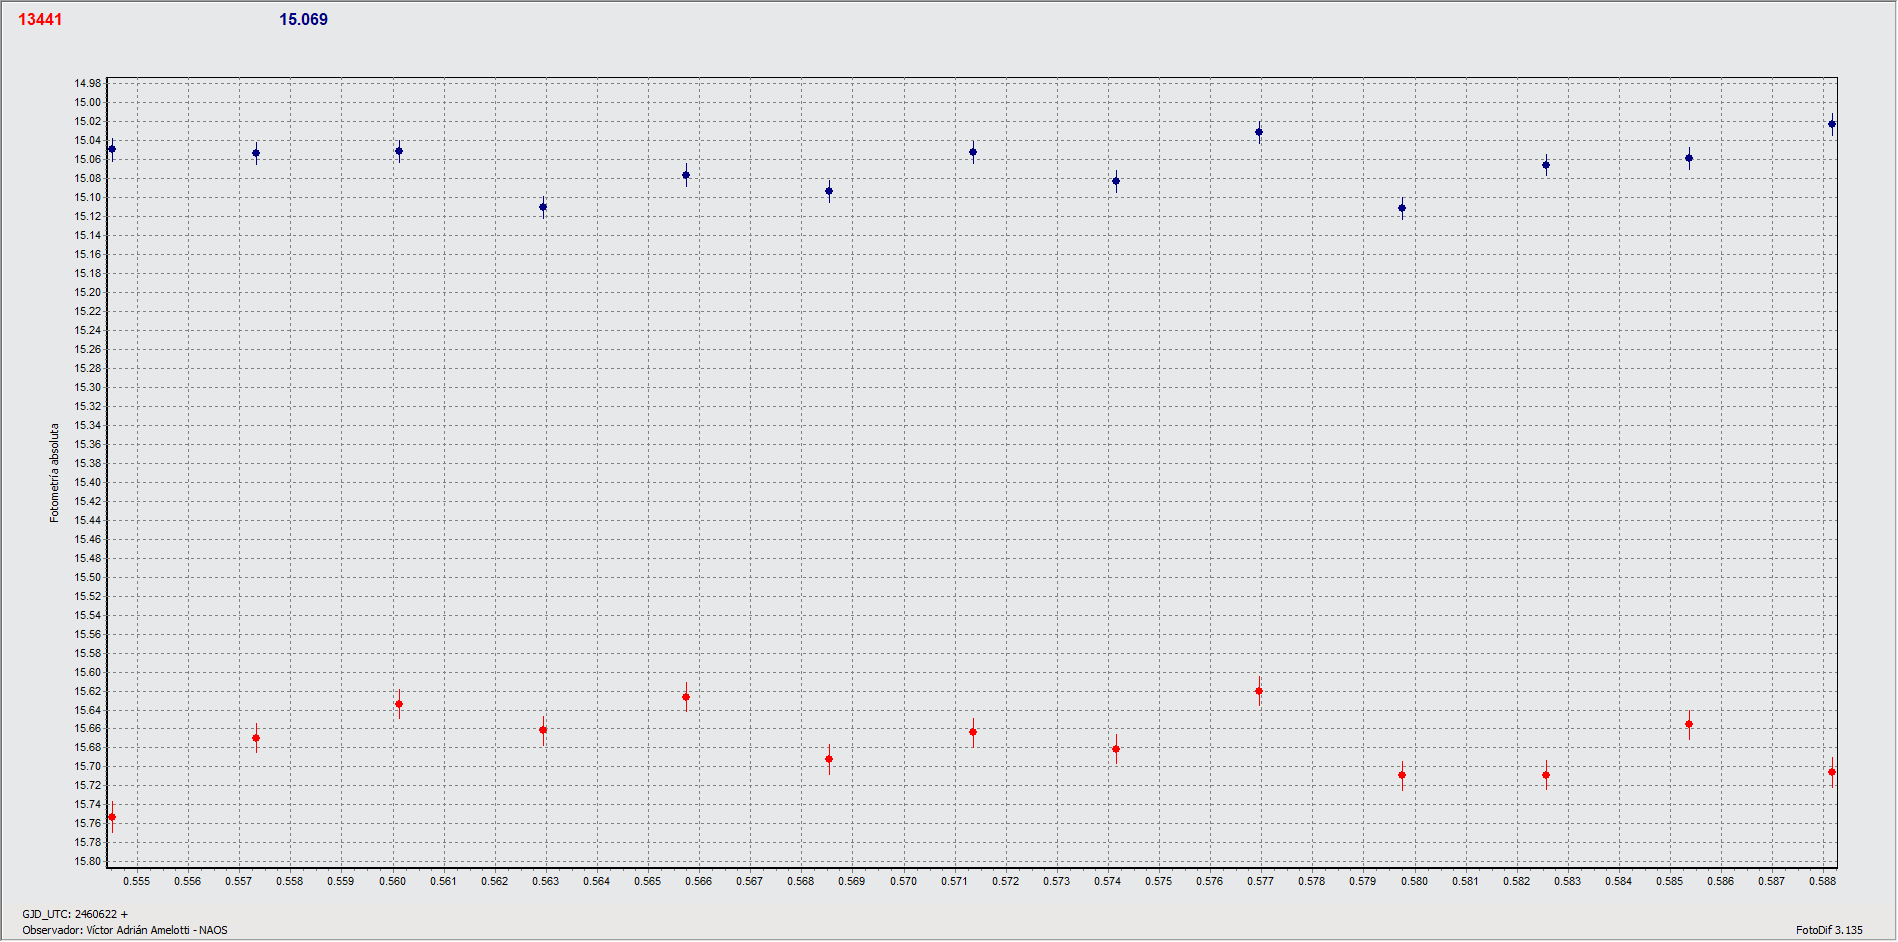Screen dimensions: 1898x942
Task: Click the red data point near 0.5601
Action: tap(399, 704)
